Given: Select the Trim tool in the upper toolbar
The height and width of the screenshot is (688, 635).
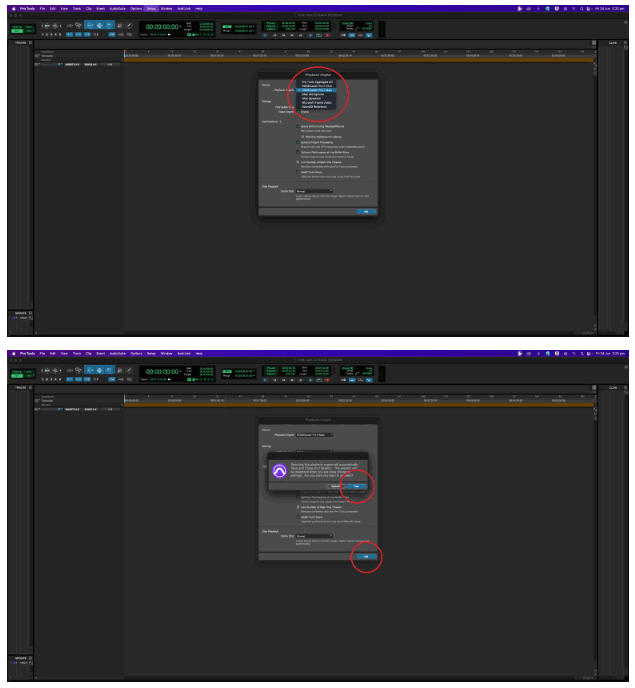Looking at the screenshot, I should pos(90,25).
